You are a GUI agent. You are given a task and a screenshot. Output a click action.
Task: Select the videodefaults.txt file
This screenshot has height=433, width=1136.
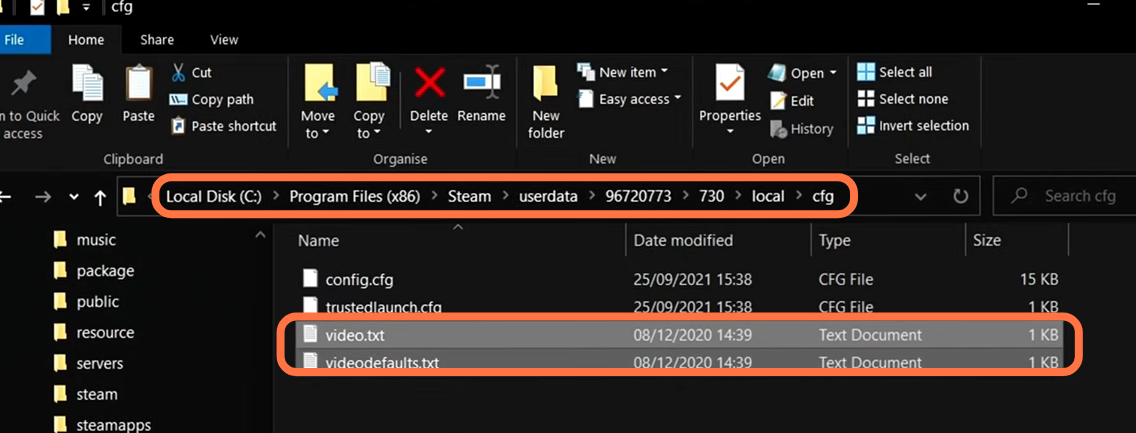[681, 361]
